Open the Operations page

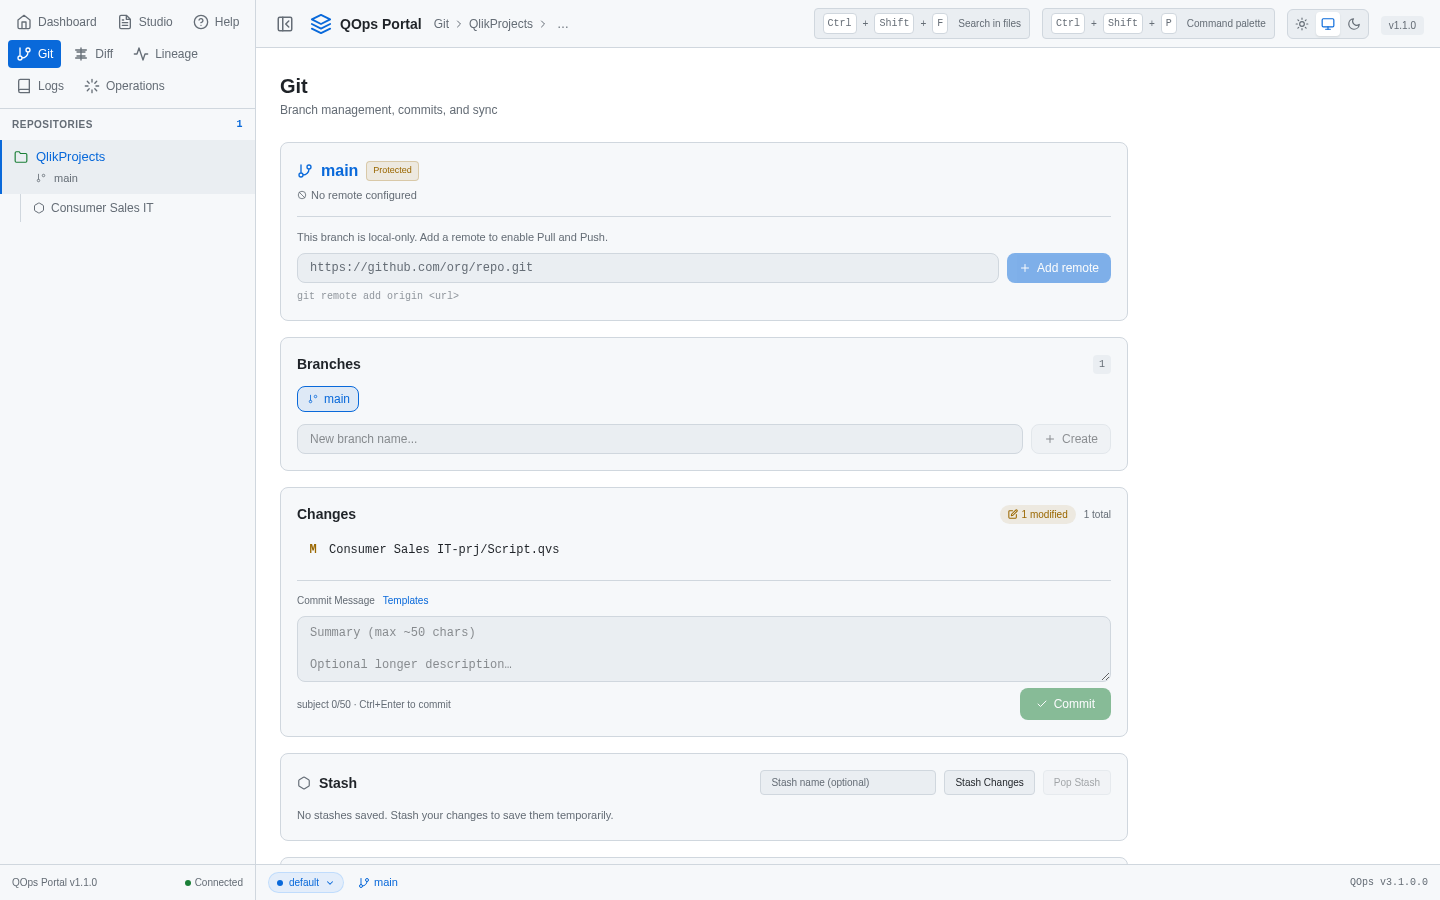[x=125, y=86]
